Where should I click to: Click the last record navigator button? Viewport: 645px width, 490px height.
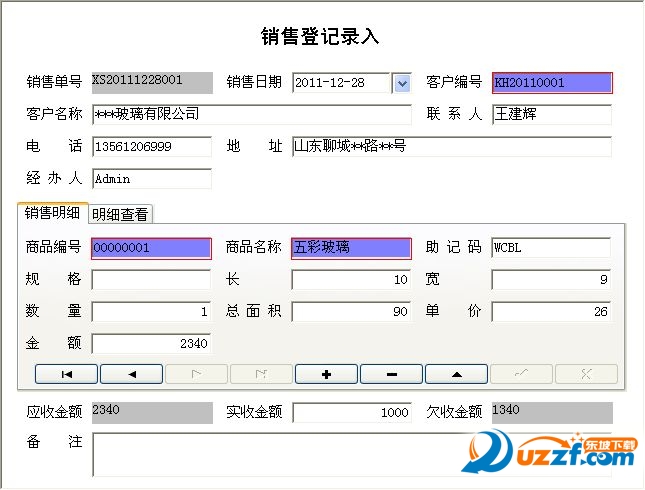tap(262, 374)
